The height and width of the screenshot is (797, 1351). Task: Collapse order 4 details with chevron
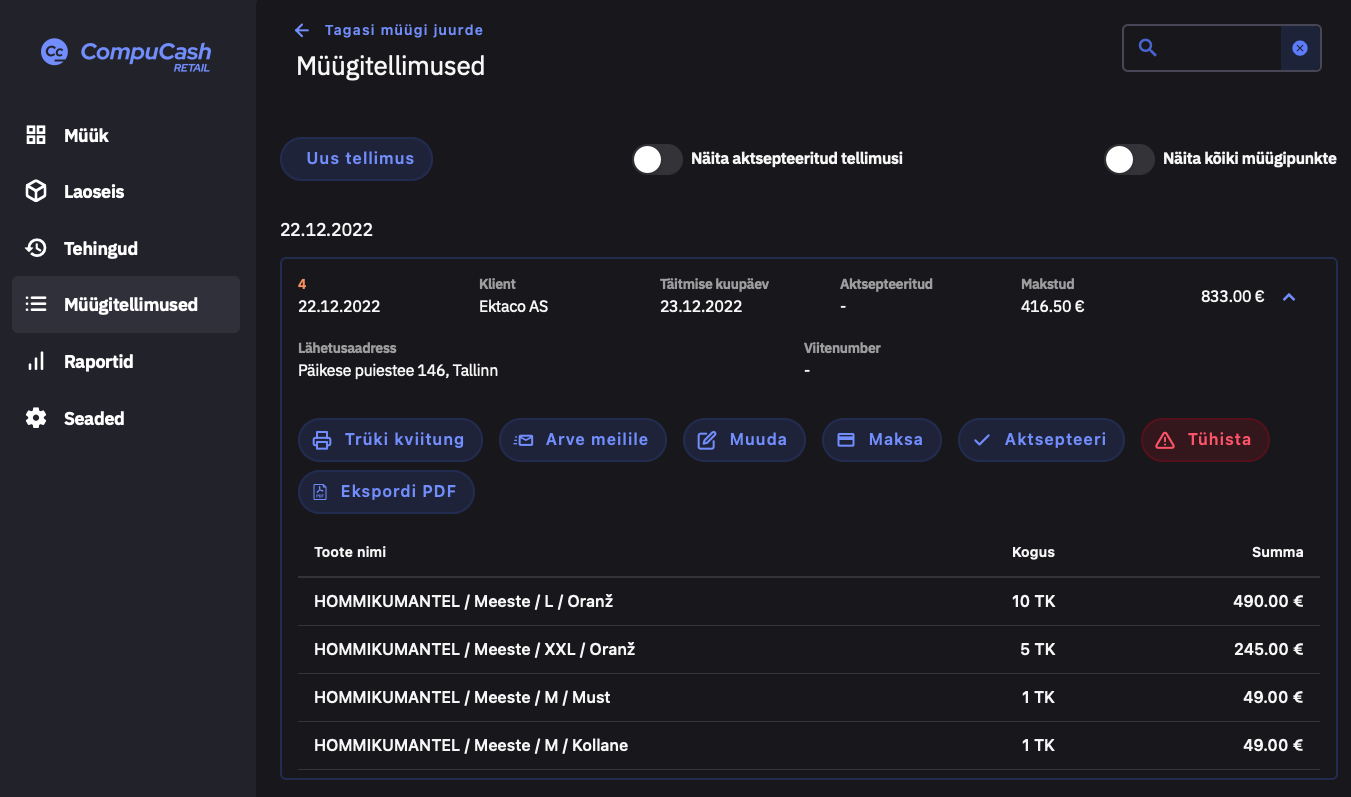pyautogui.click(x=1289, y=297)
